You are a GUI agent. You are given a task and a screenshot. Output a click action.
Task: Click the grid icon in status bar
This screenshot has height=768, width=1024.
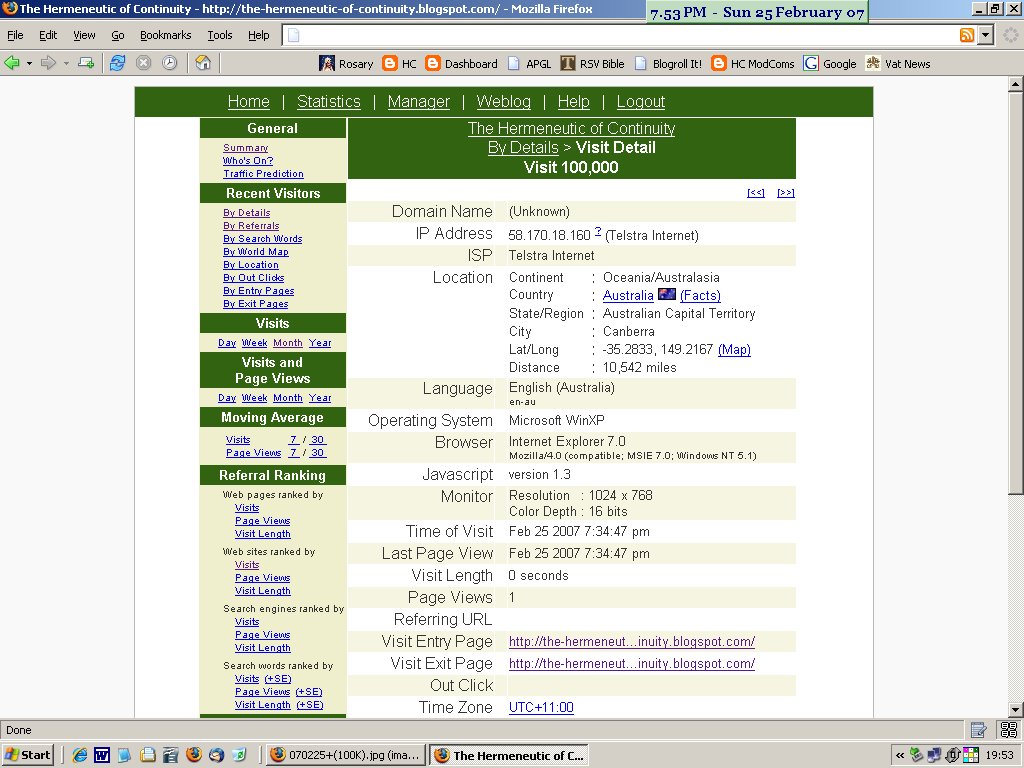pyautogui.click(x=1008, y=730)
